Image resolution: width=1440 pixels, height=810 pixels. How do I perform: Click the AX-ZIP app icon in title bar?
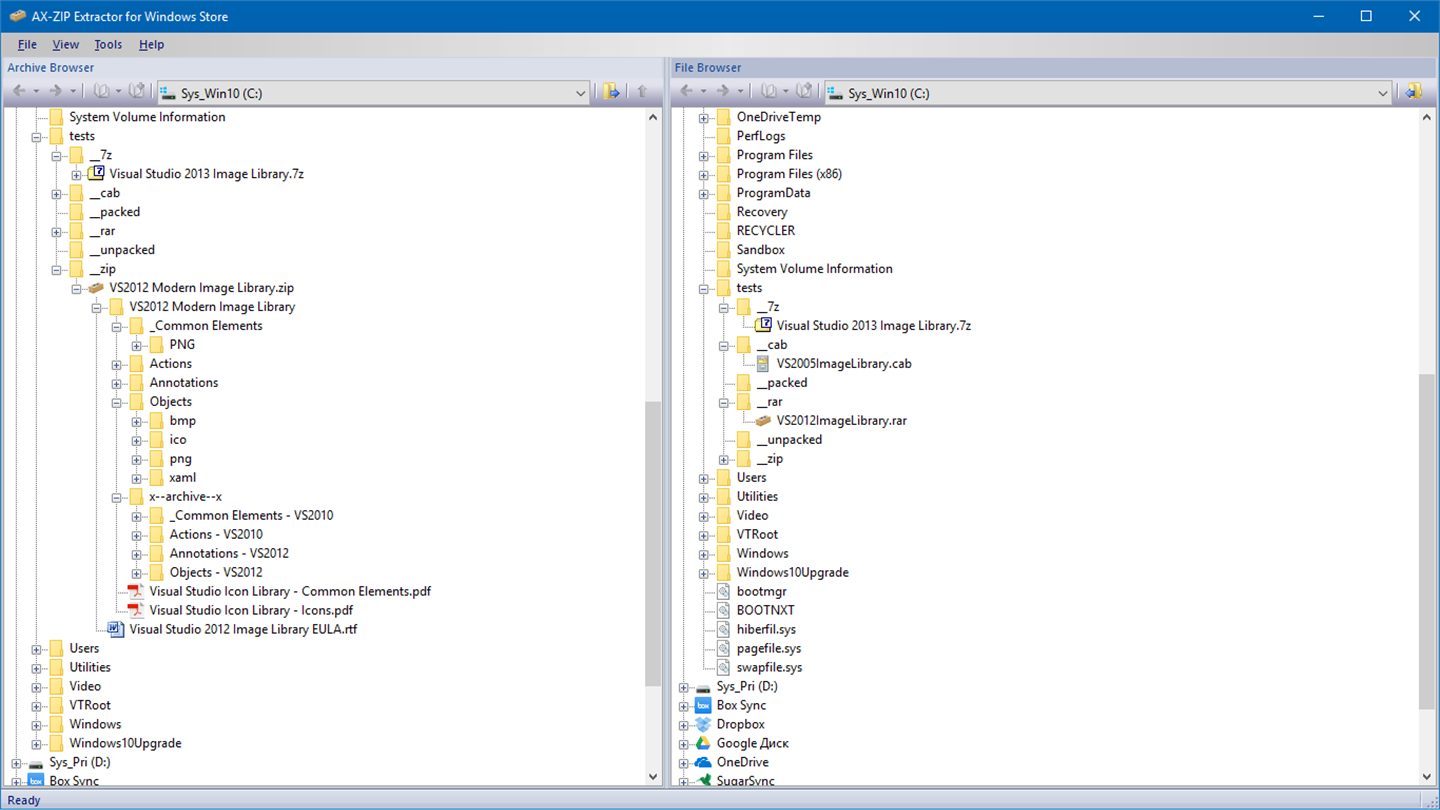pos(18,16)
